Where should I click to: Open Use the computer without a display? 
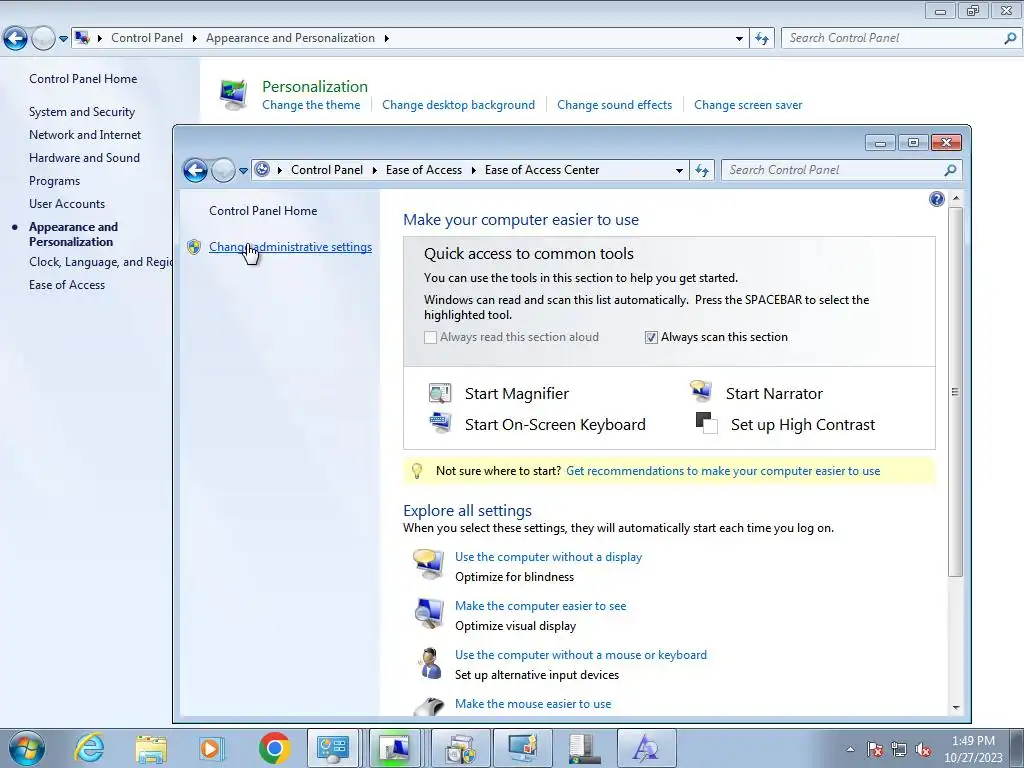tap(549, 557)
